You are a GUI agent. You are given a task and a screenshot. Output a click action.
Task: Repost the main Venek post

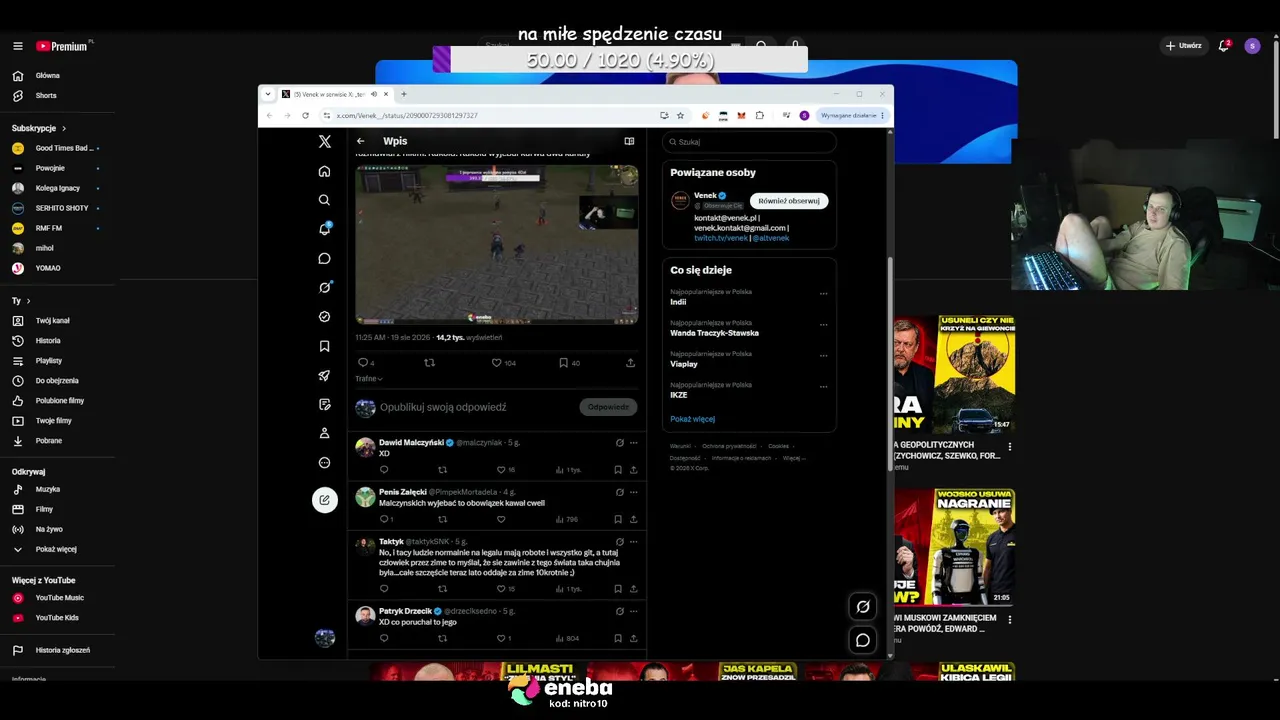(430, 363)
